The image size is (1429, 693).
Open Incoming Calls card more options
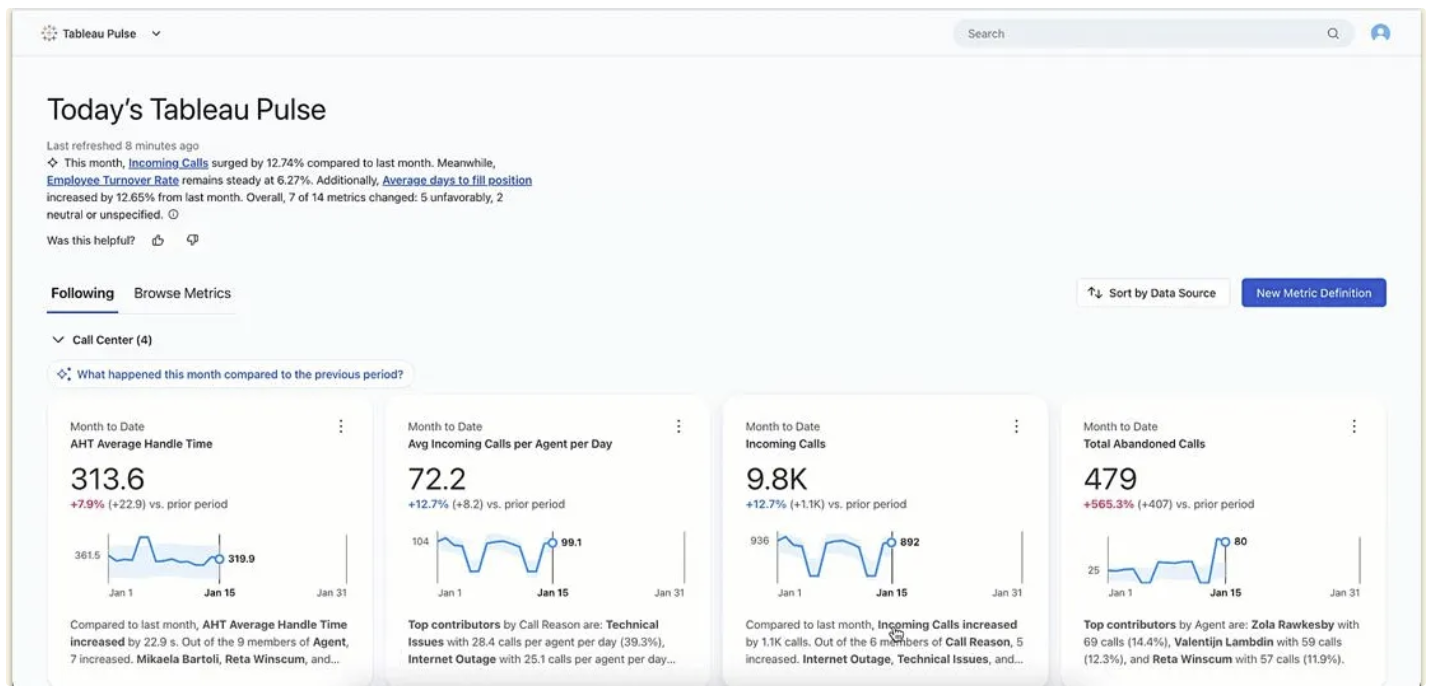click(1016, 426)
